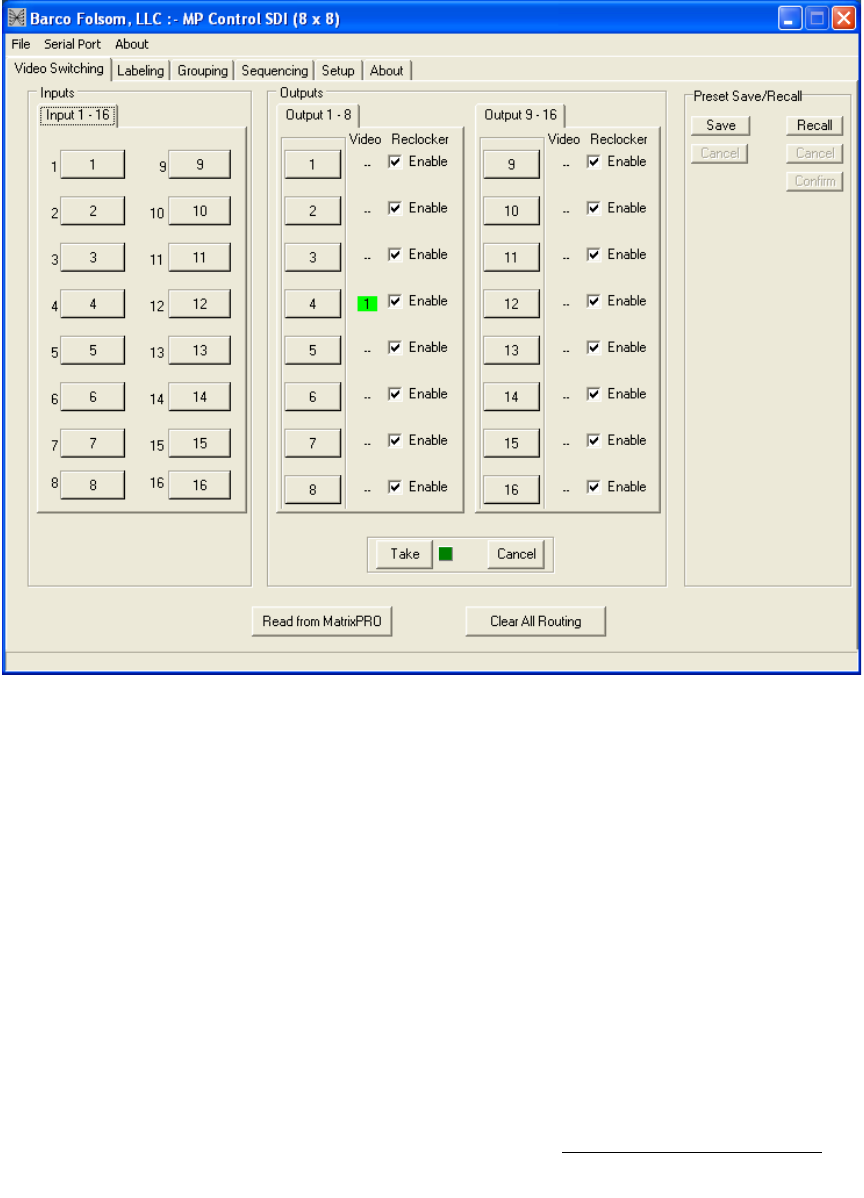Click the Take button
864x1198 pixels.
click(405, 554)
